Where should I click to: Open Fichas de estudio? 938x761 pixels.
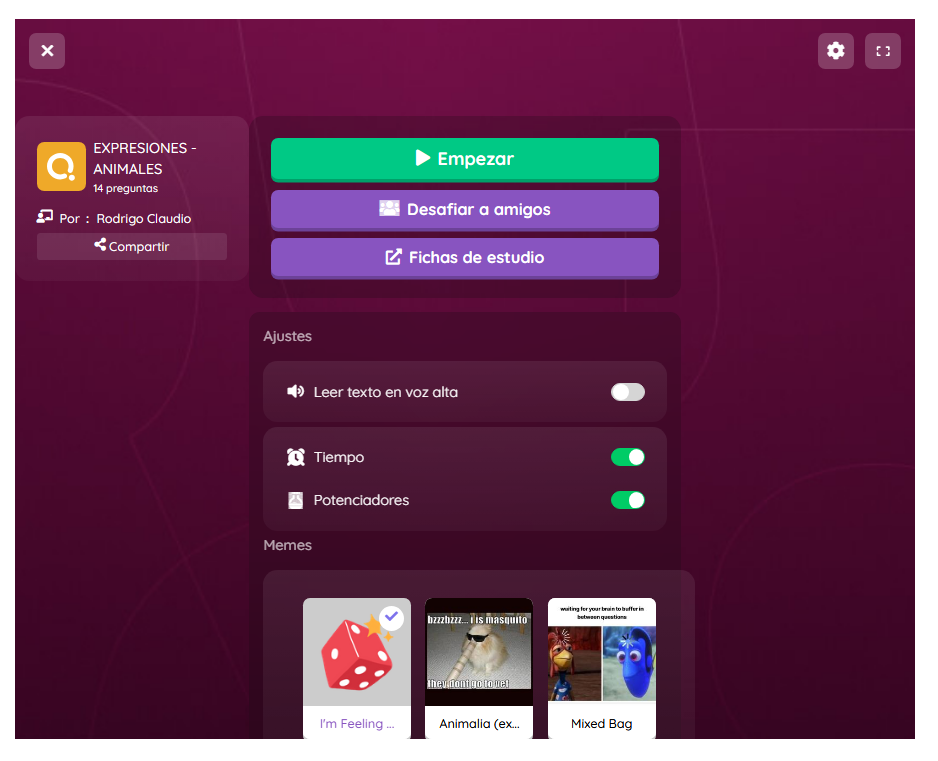(x=465, y=258)
